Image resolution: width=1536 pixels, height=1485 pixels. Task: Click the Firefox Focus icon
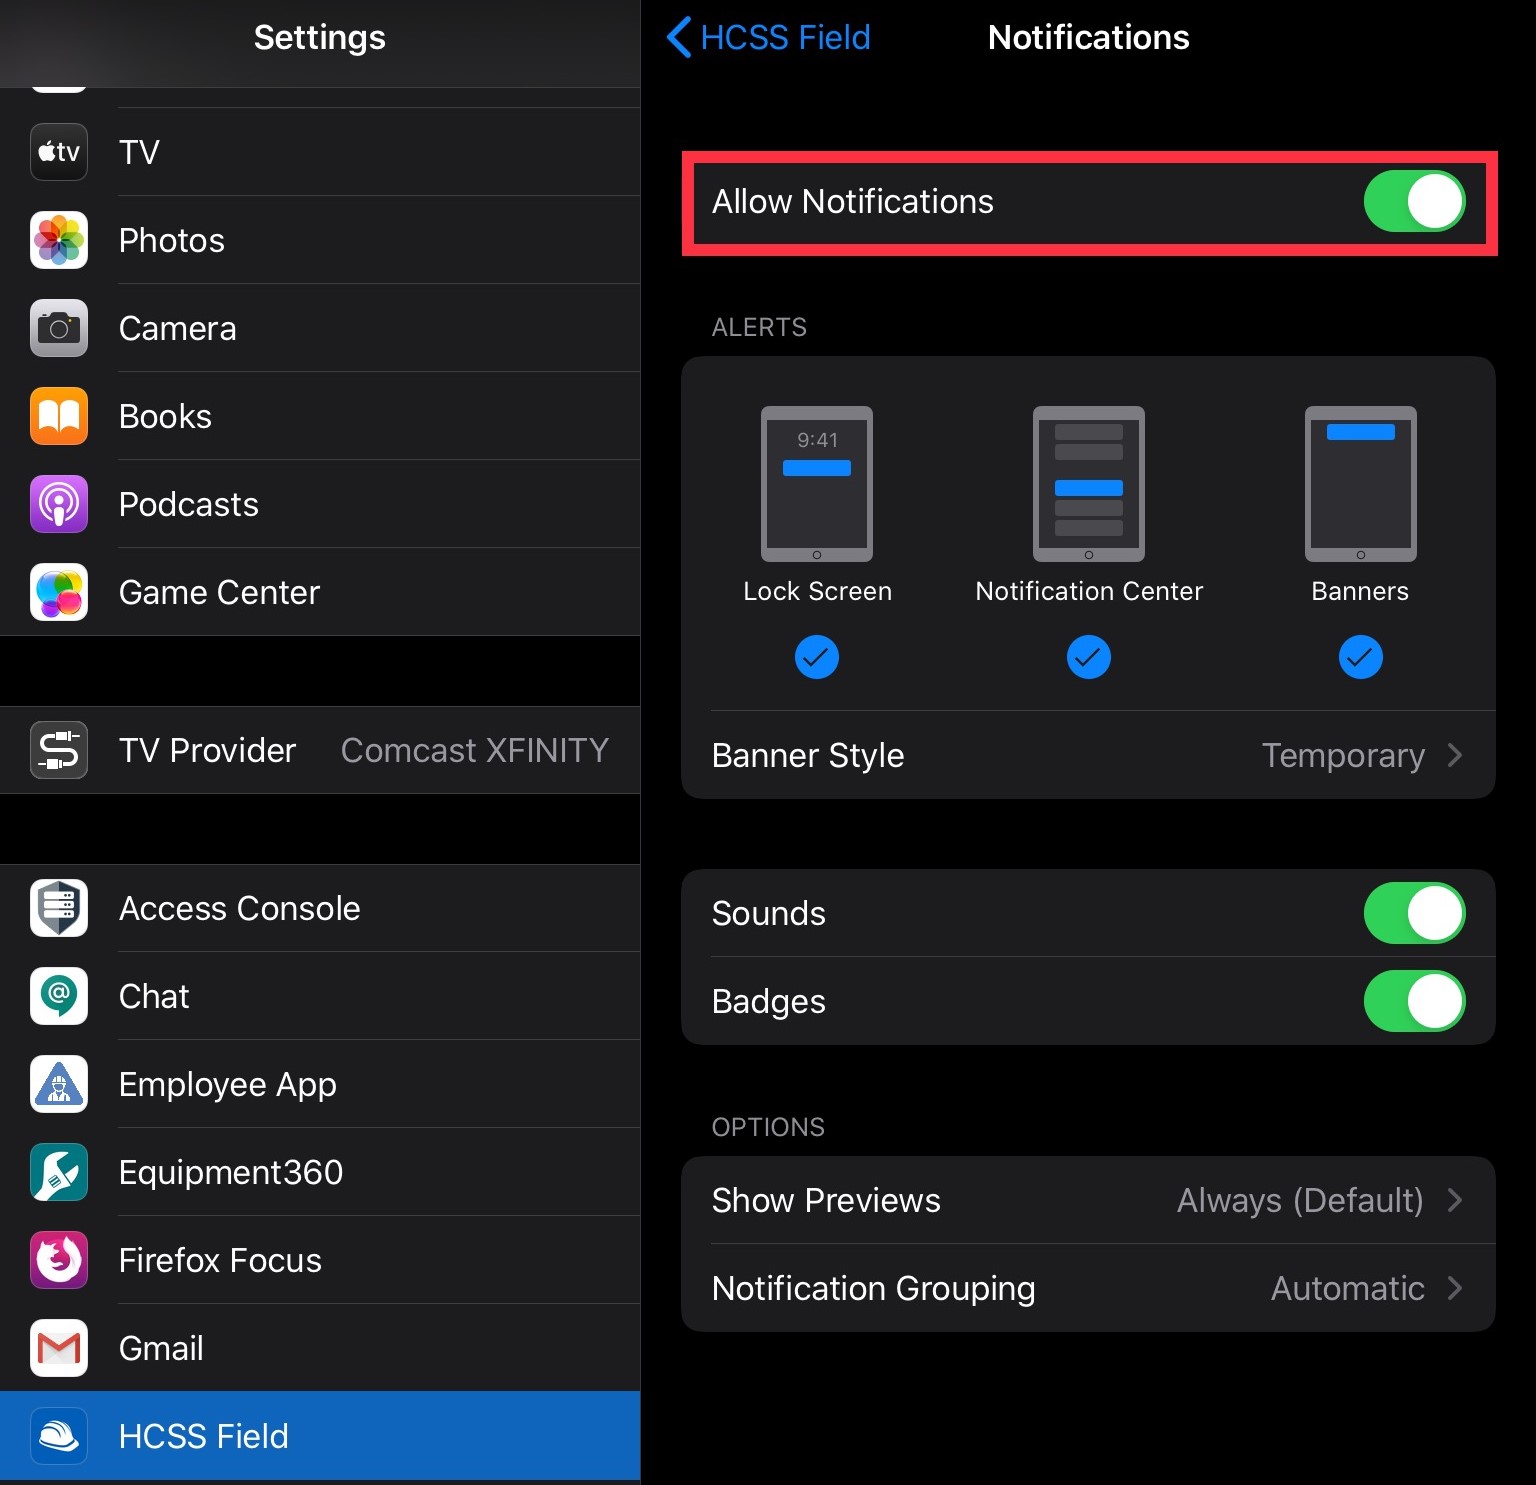tap(58, 1260)
